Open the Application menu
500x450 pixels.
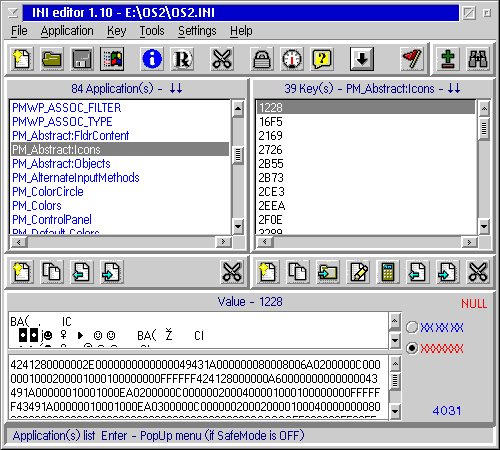point(67,31)
